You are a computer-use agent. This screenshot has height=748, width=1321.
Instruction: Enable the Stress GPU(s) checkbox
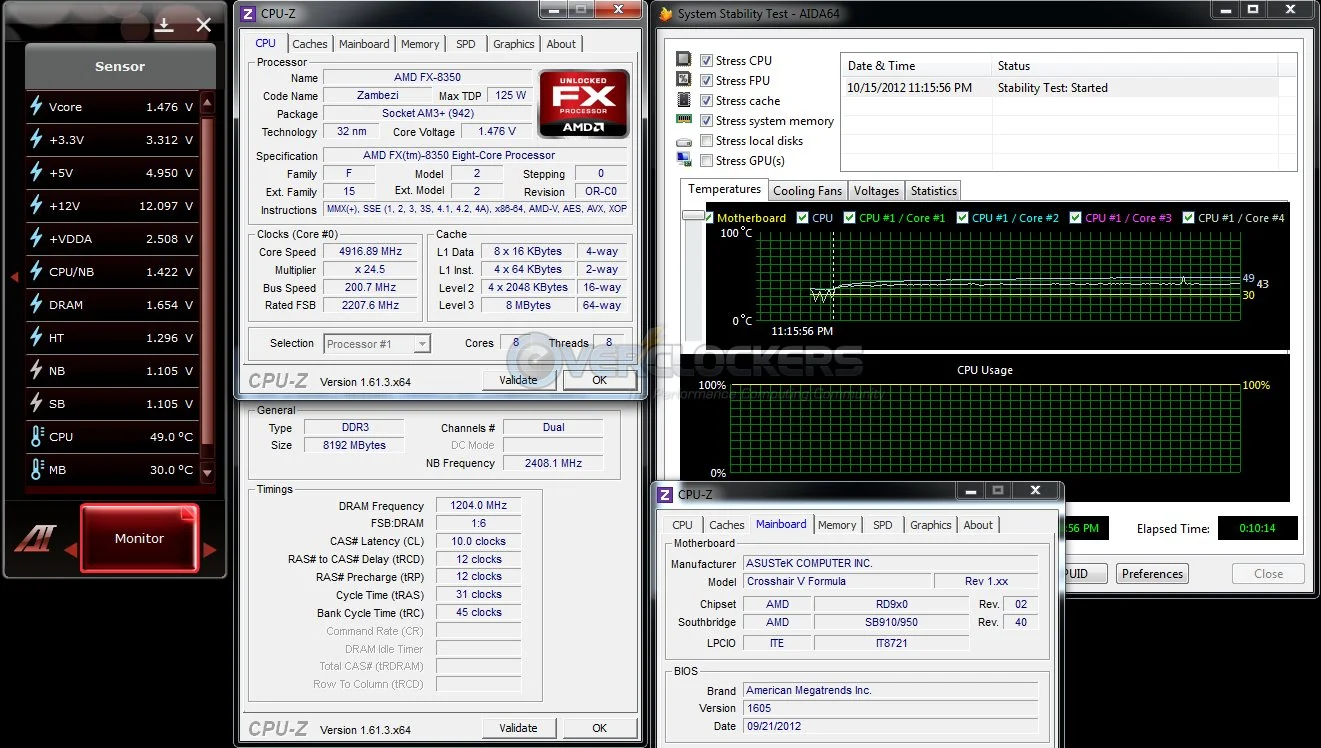pos(707,161)
